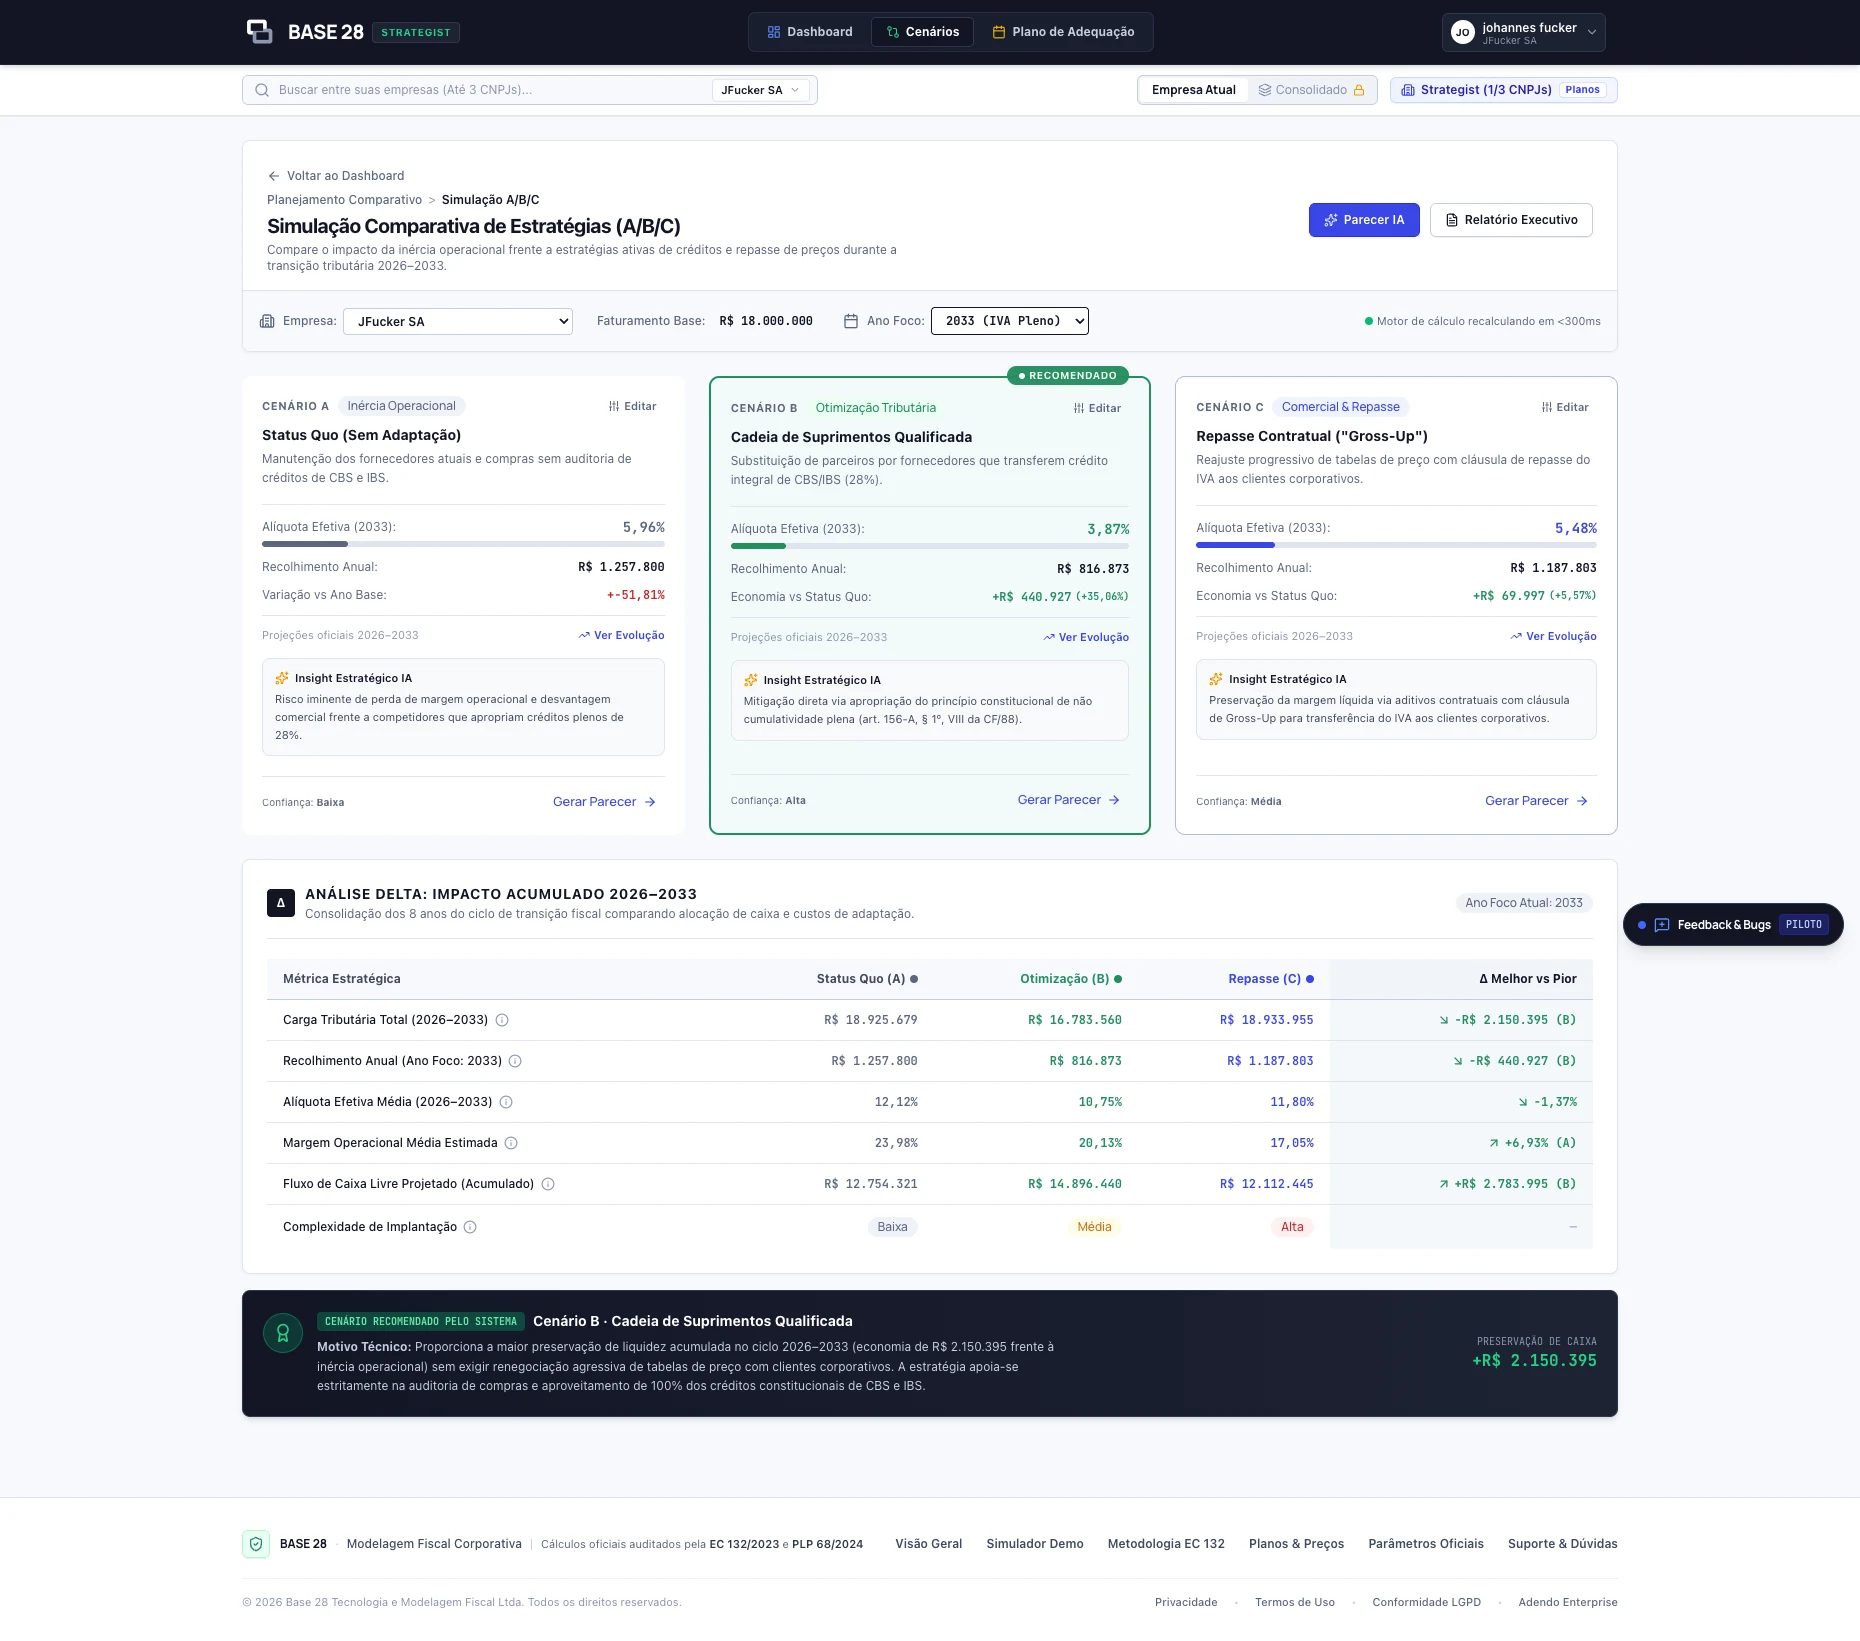The image size is (1860, 1641).
Task: Open the Ano Foco 2033 dropdown
Action: [x=1010, y=321]
